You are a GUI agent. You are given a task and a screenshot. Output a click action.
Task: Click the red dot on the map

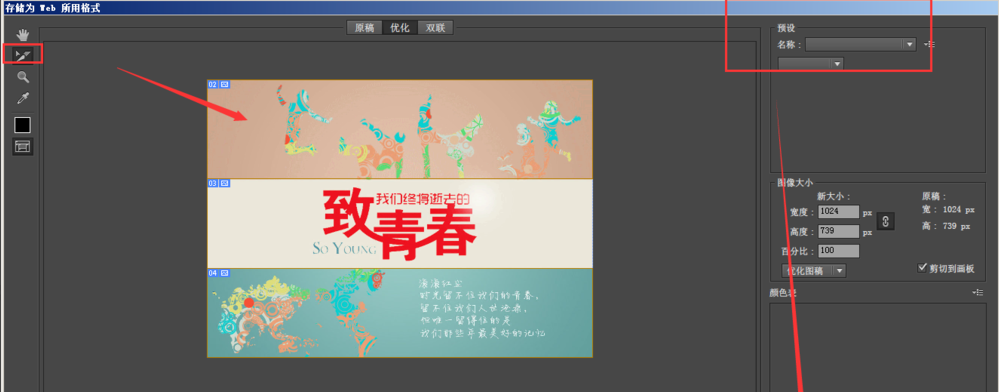[x=248, y=302]
